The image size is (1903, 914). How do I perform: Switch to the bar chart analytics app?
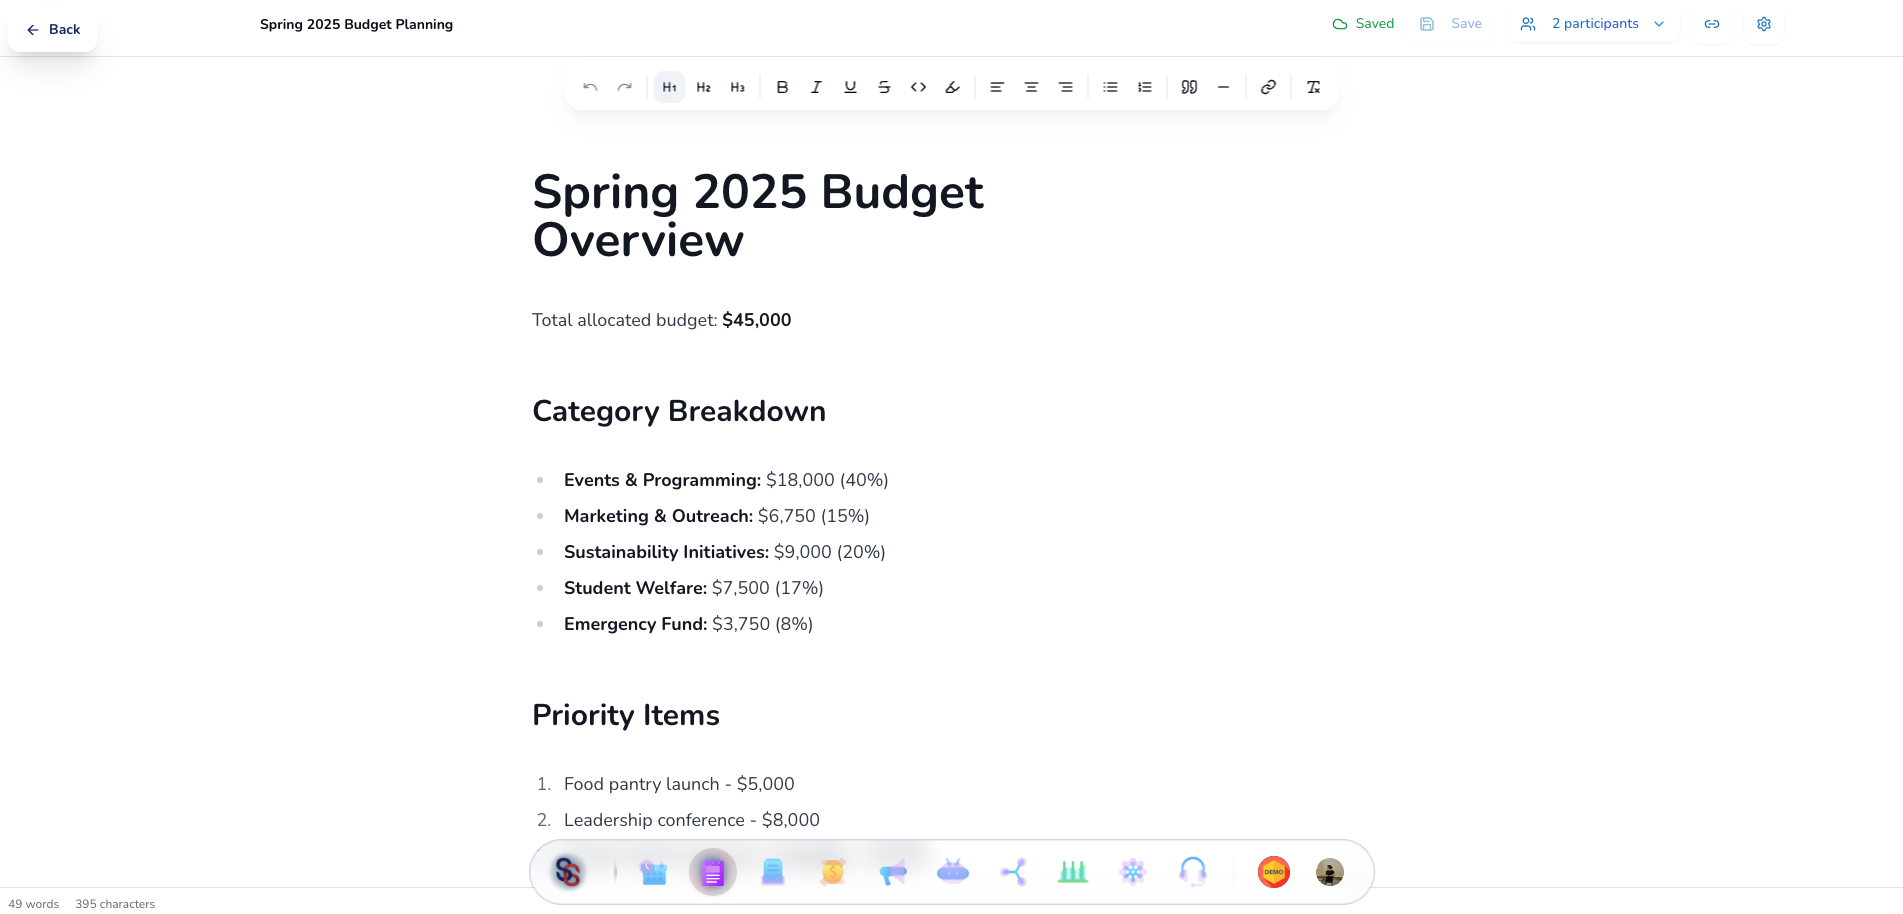point(1073,872)
